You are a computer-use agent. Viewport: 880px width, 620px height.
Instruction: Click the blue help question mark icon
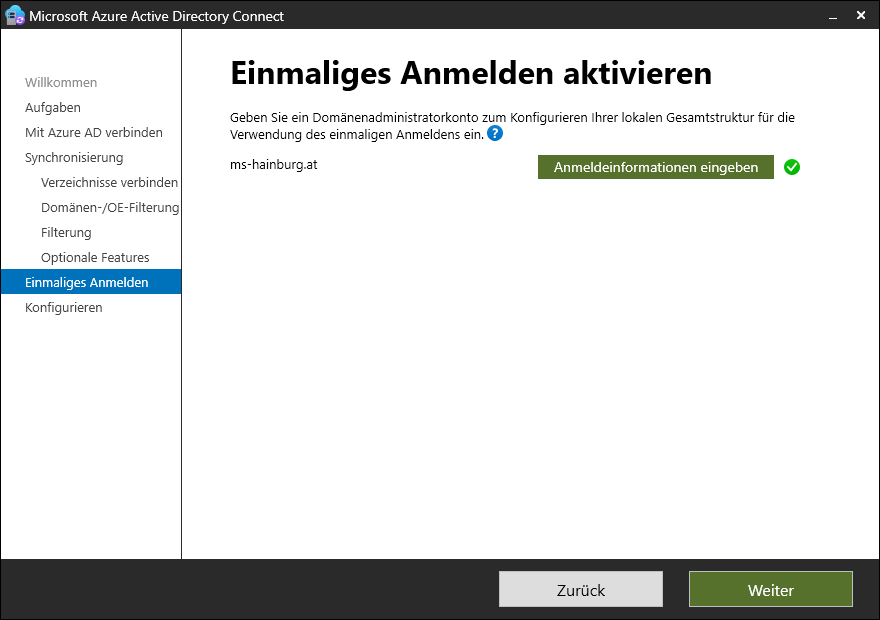495,133
